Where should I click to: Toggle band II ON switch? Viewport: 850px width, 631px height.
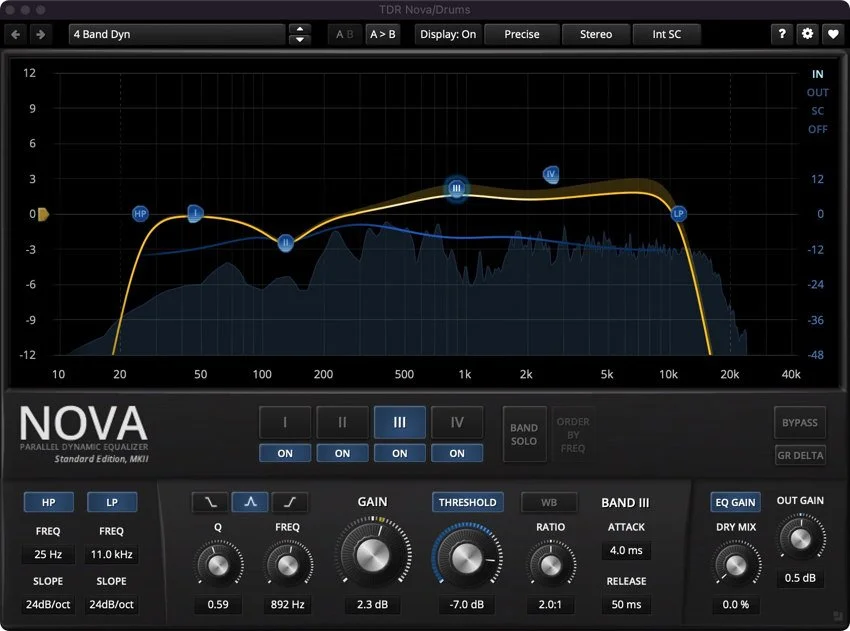[342, 453]
